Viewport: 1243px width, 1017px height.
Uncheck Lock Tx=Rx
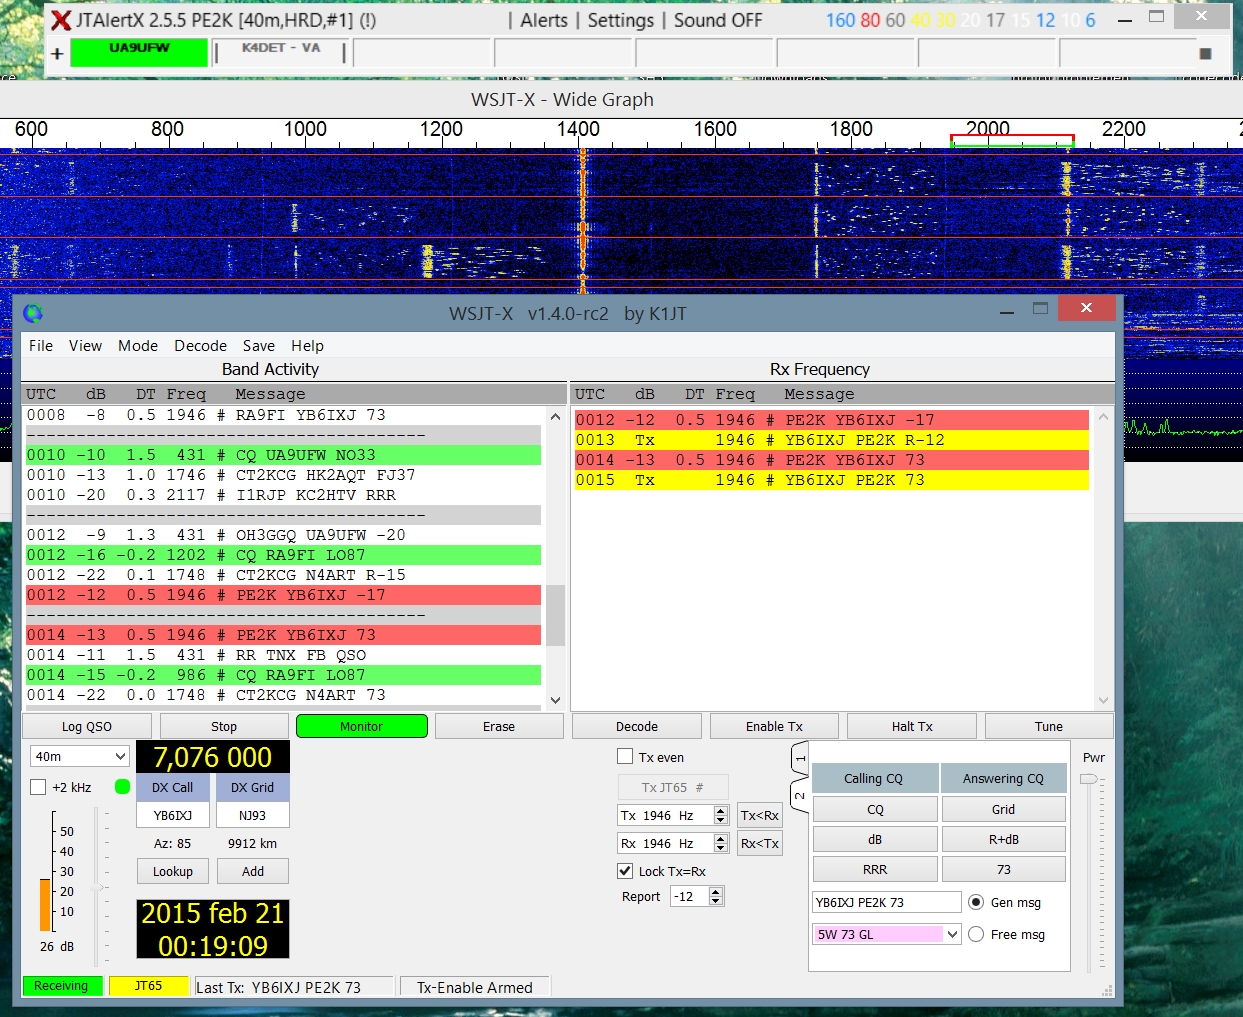click(625, 871)
